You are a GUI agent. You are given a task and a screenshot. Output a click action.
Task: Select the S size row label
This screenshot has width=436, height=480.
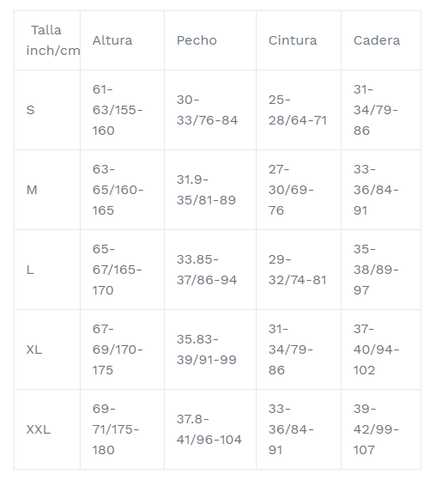[x=47, y=110]
